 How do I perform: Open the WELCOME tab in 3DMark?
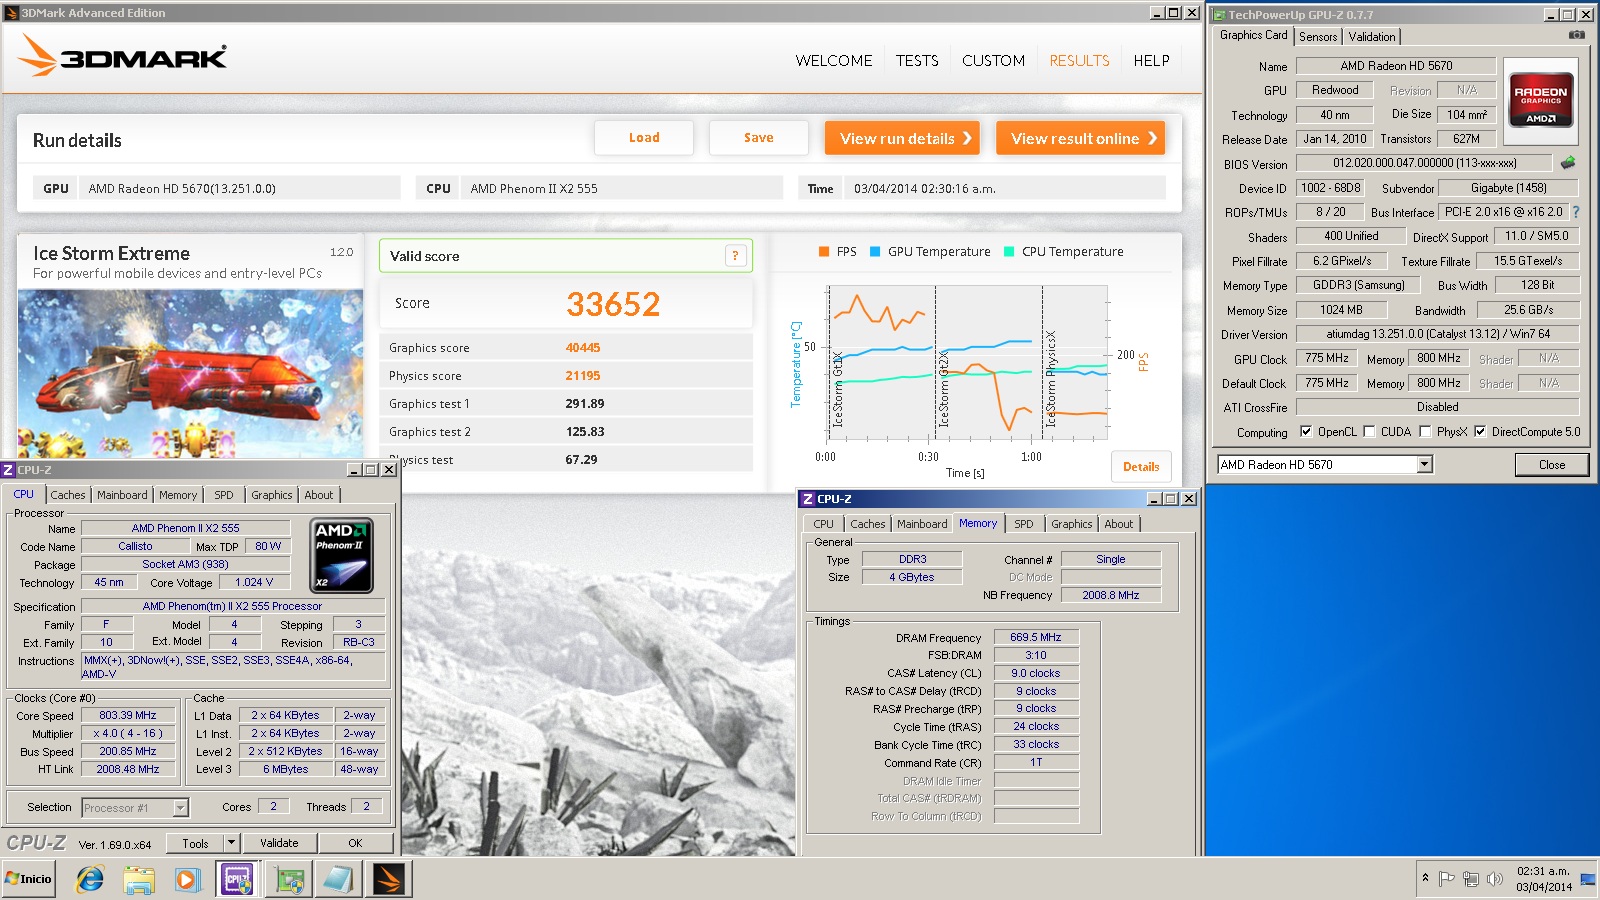pyautogui.click(x=834, y=60)
